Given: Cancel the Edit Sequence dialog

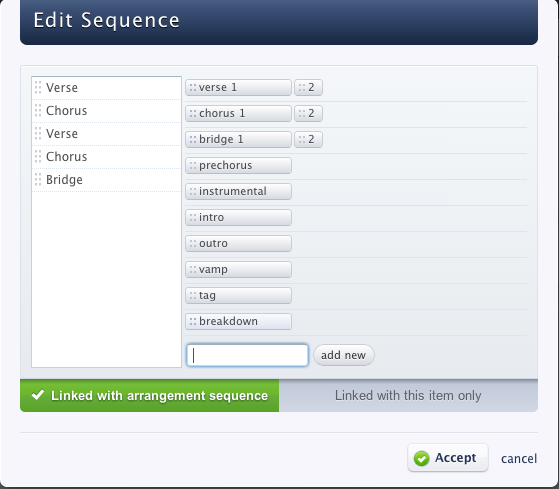Looking at the screenshot, I should pyautogui.click(x=519, y=458).
